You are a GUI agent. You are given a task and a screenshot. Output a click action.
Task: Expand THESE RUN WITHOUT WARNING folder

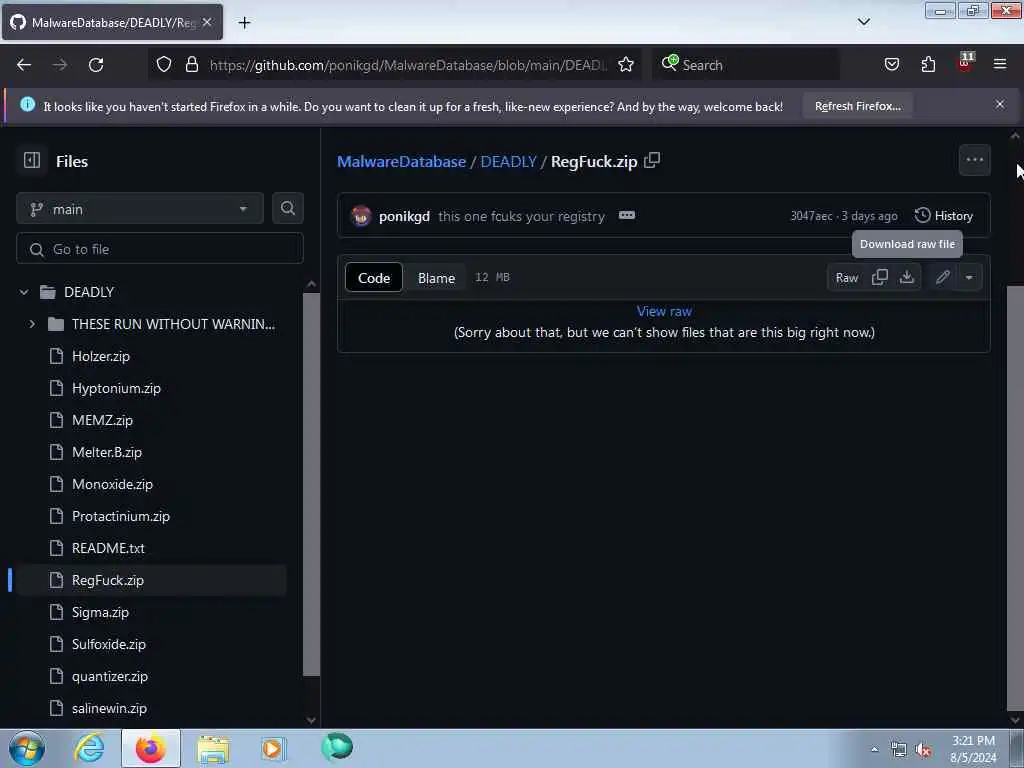[32, 324]
